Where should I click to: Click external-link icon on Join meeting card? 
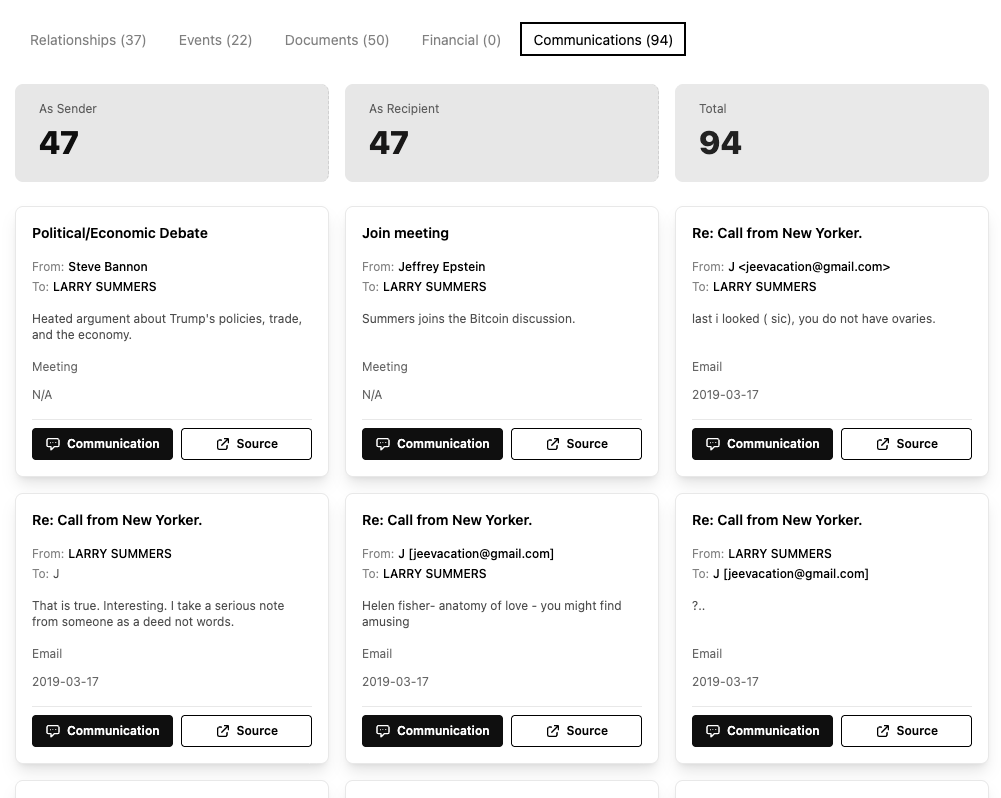pyautogui.click(x=553, y=444)
